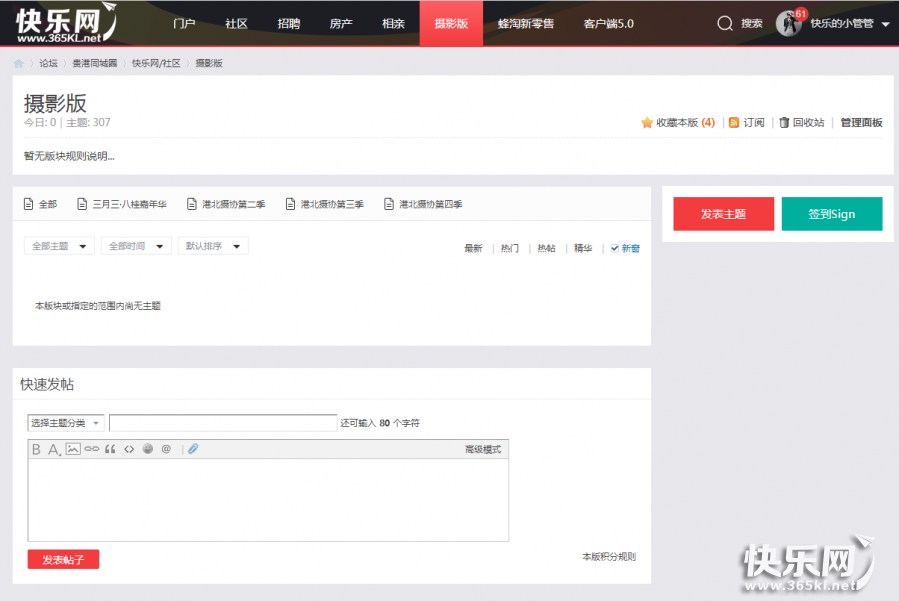Viewport: 899px width, 601px height.
Task: Click the 快乐网/社区 breadcrumb link
Action: tap(156, 63)
